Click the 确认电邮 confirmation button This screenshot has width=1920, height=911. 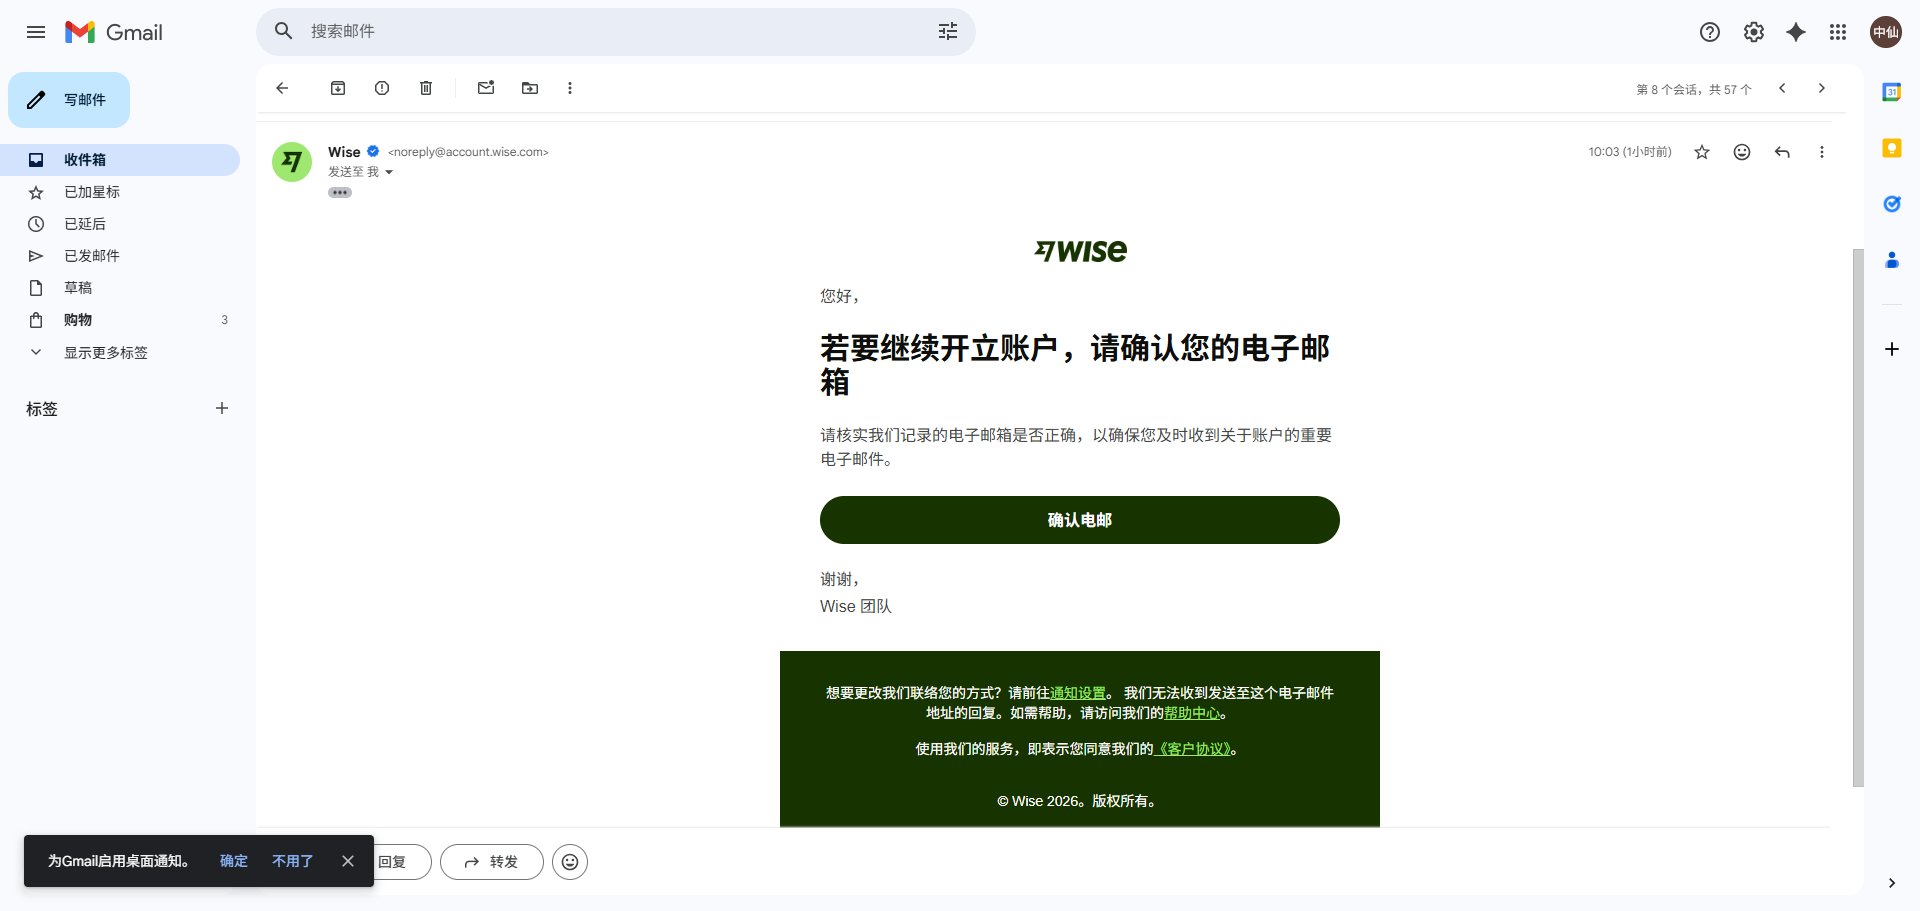coord(1079,519)
